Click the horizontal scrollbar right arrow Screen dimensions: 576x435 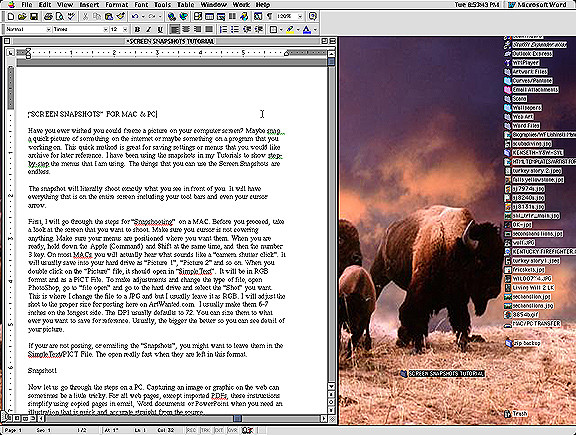[x=324, y=418]
